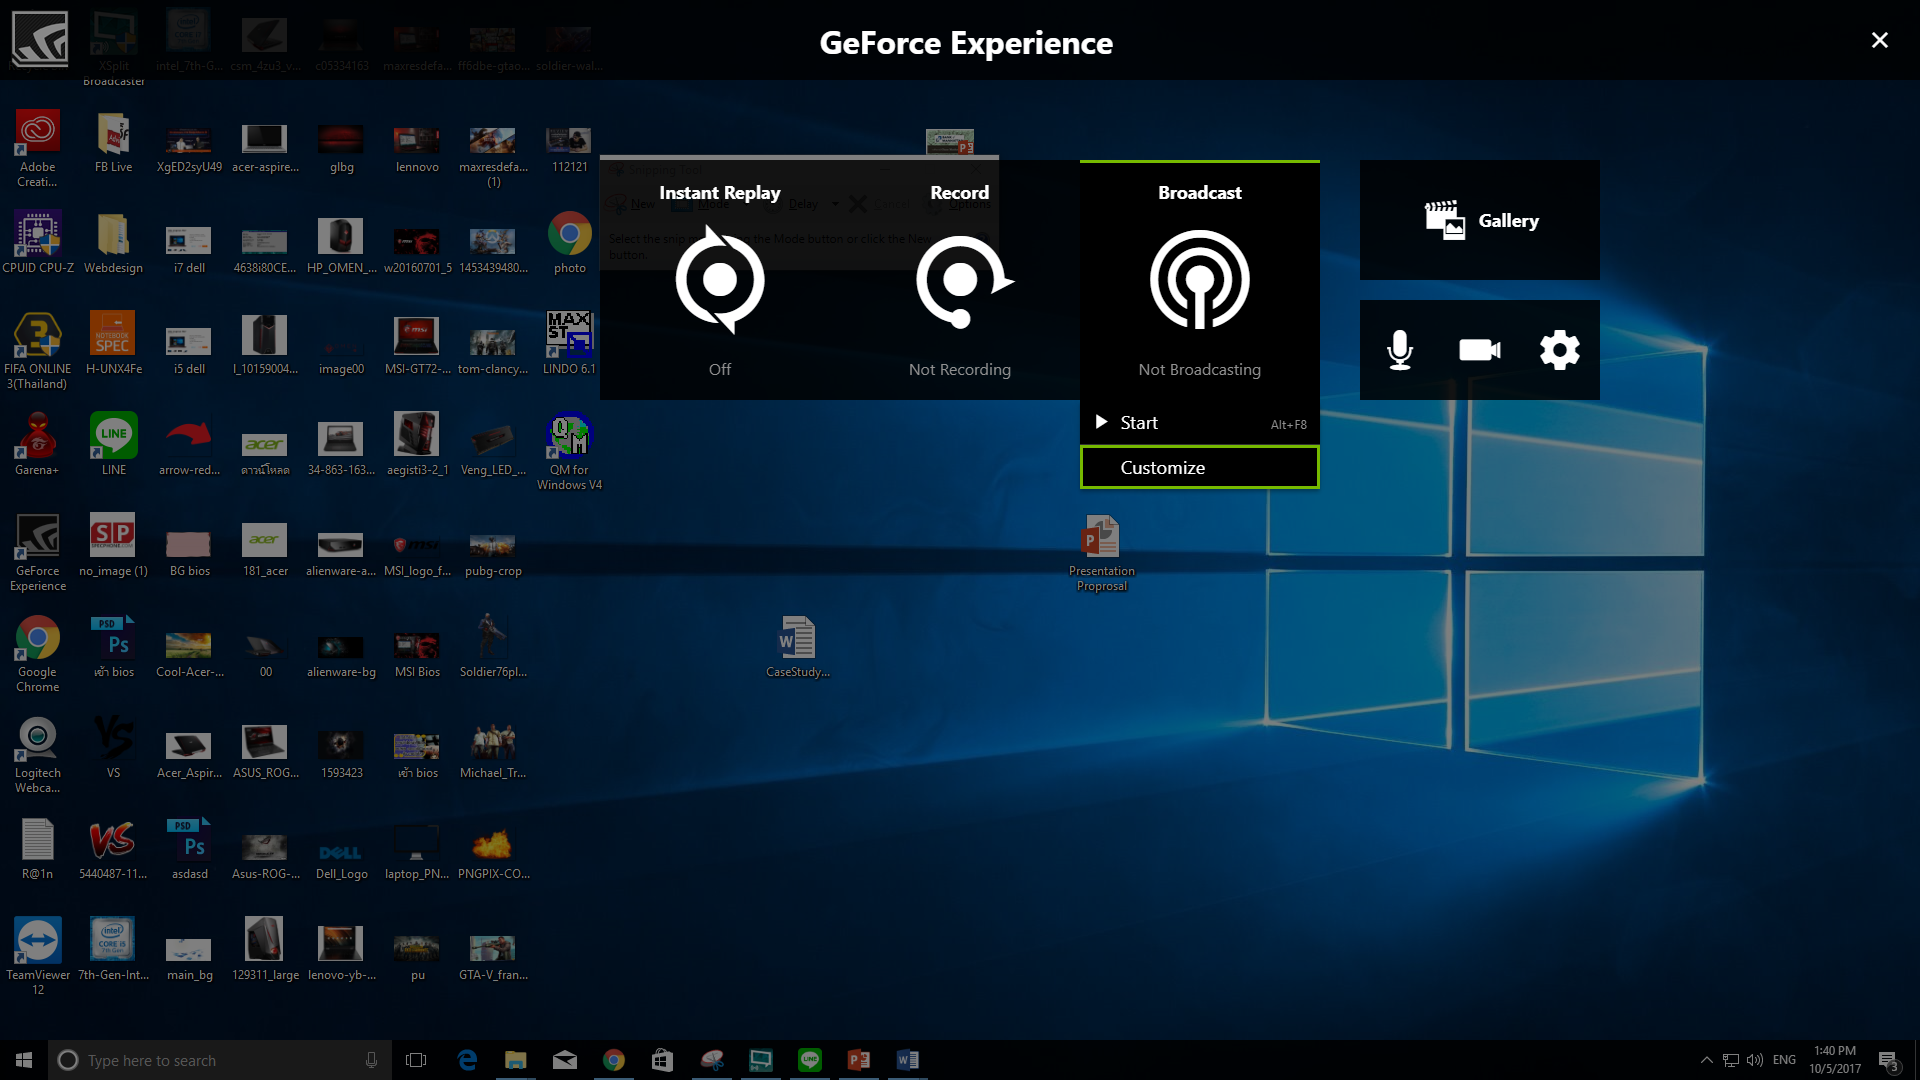Launch Microsoft Edge from taskbar
This screenshot has height=1080, width=1920.
(467, 1060)
